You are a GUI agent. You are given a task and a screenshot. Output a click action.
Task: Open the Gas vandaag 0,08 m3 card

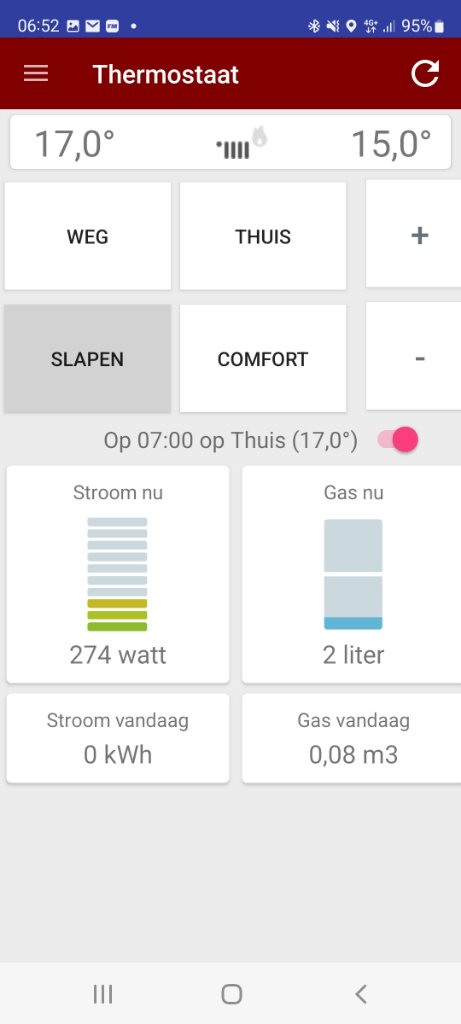click(x=352, y=739)
